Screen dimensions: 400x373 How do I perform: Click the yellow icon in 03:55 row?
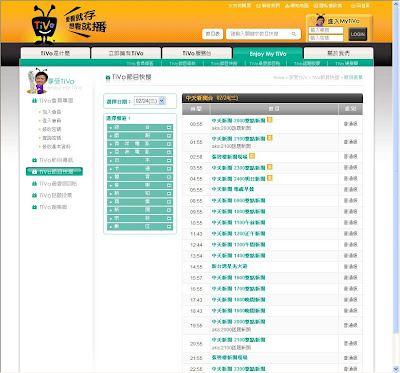pos(270,167)
